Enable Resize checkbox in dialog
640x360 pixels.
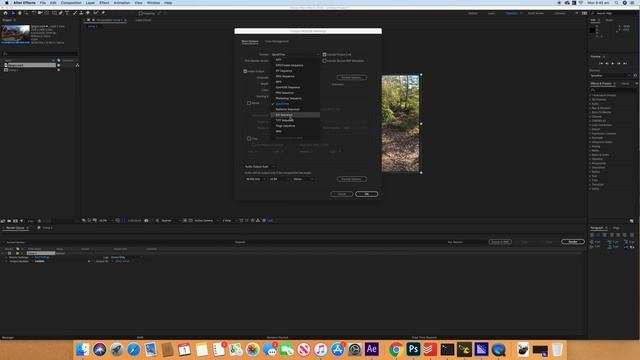pyautogui.click(x=249, y=103)
